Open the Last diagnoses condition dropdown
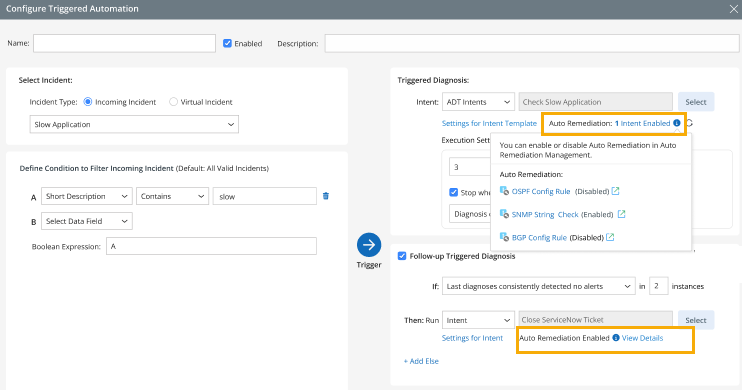Viewport: 742px width, 390px height. [539, 286]
